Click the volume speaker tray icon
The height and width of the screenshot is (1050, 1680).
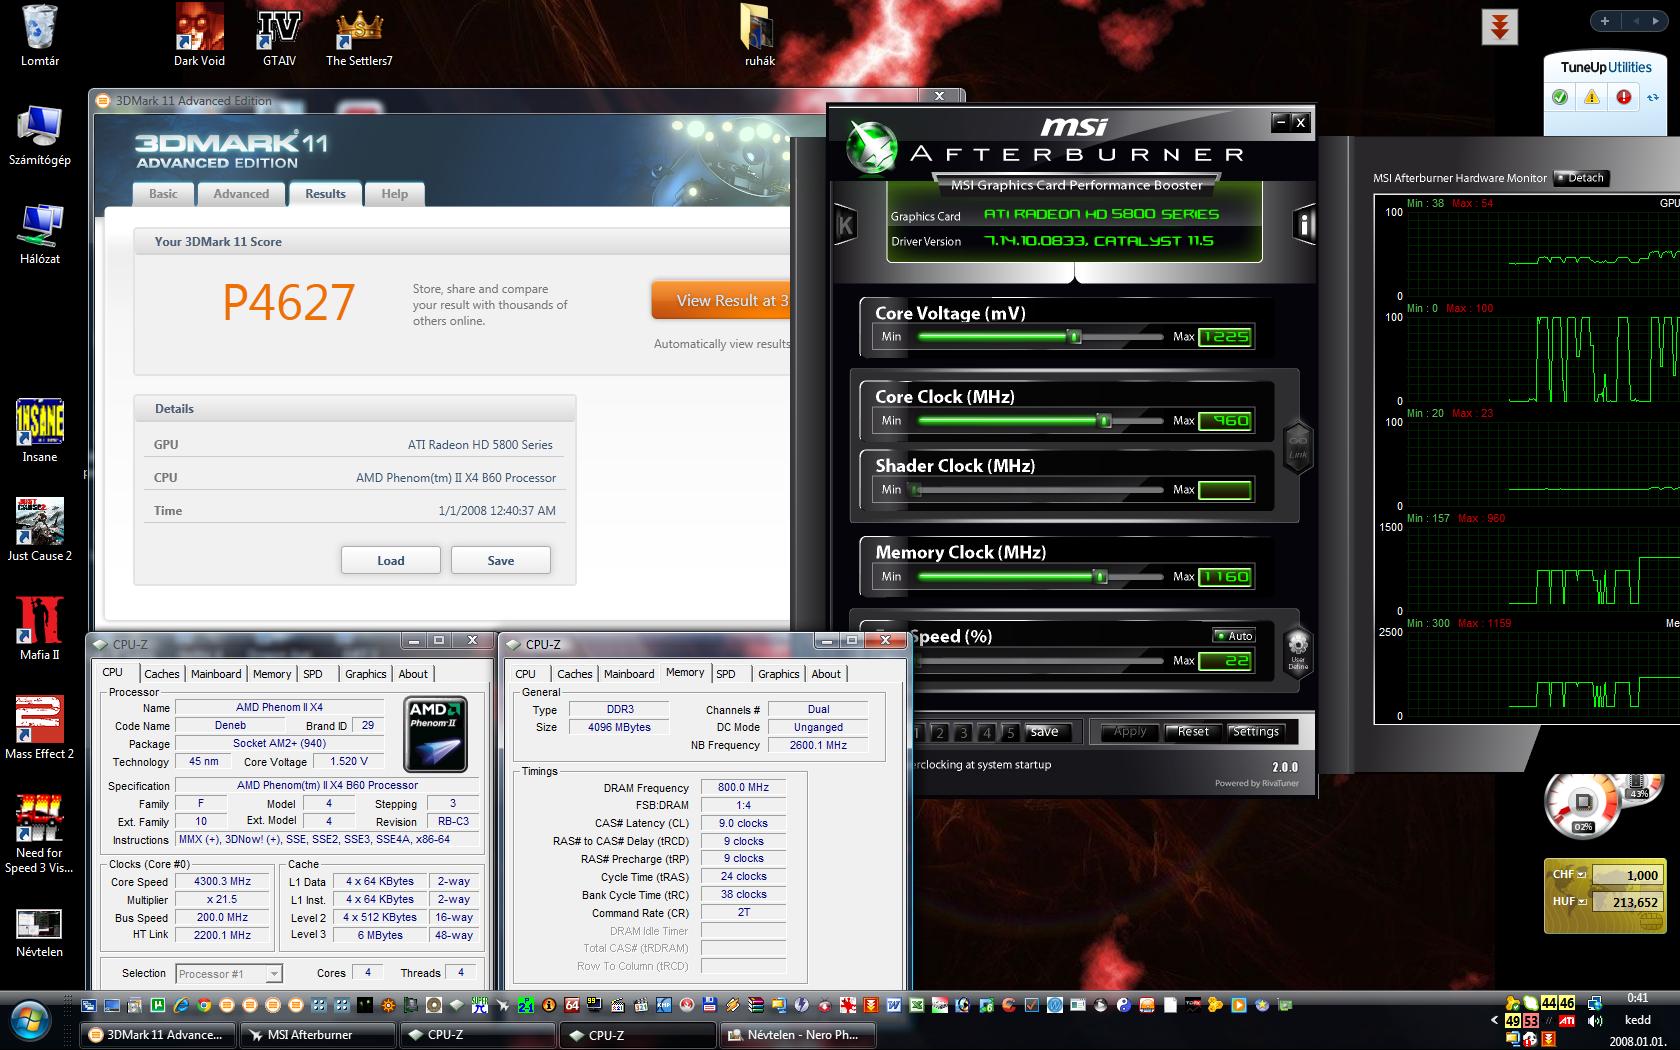[x=1594, y=1021]
